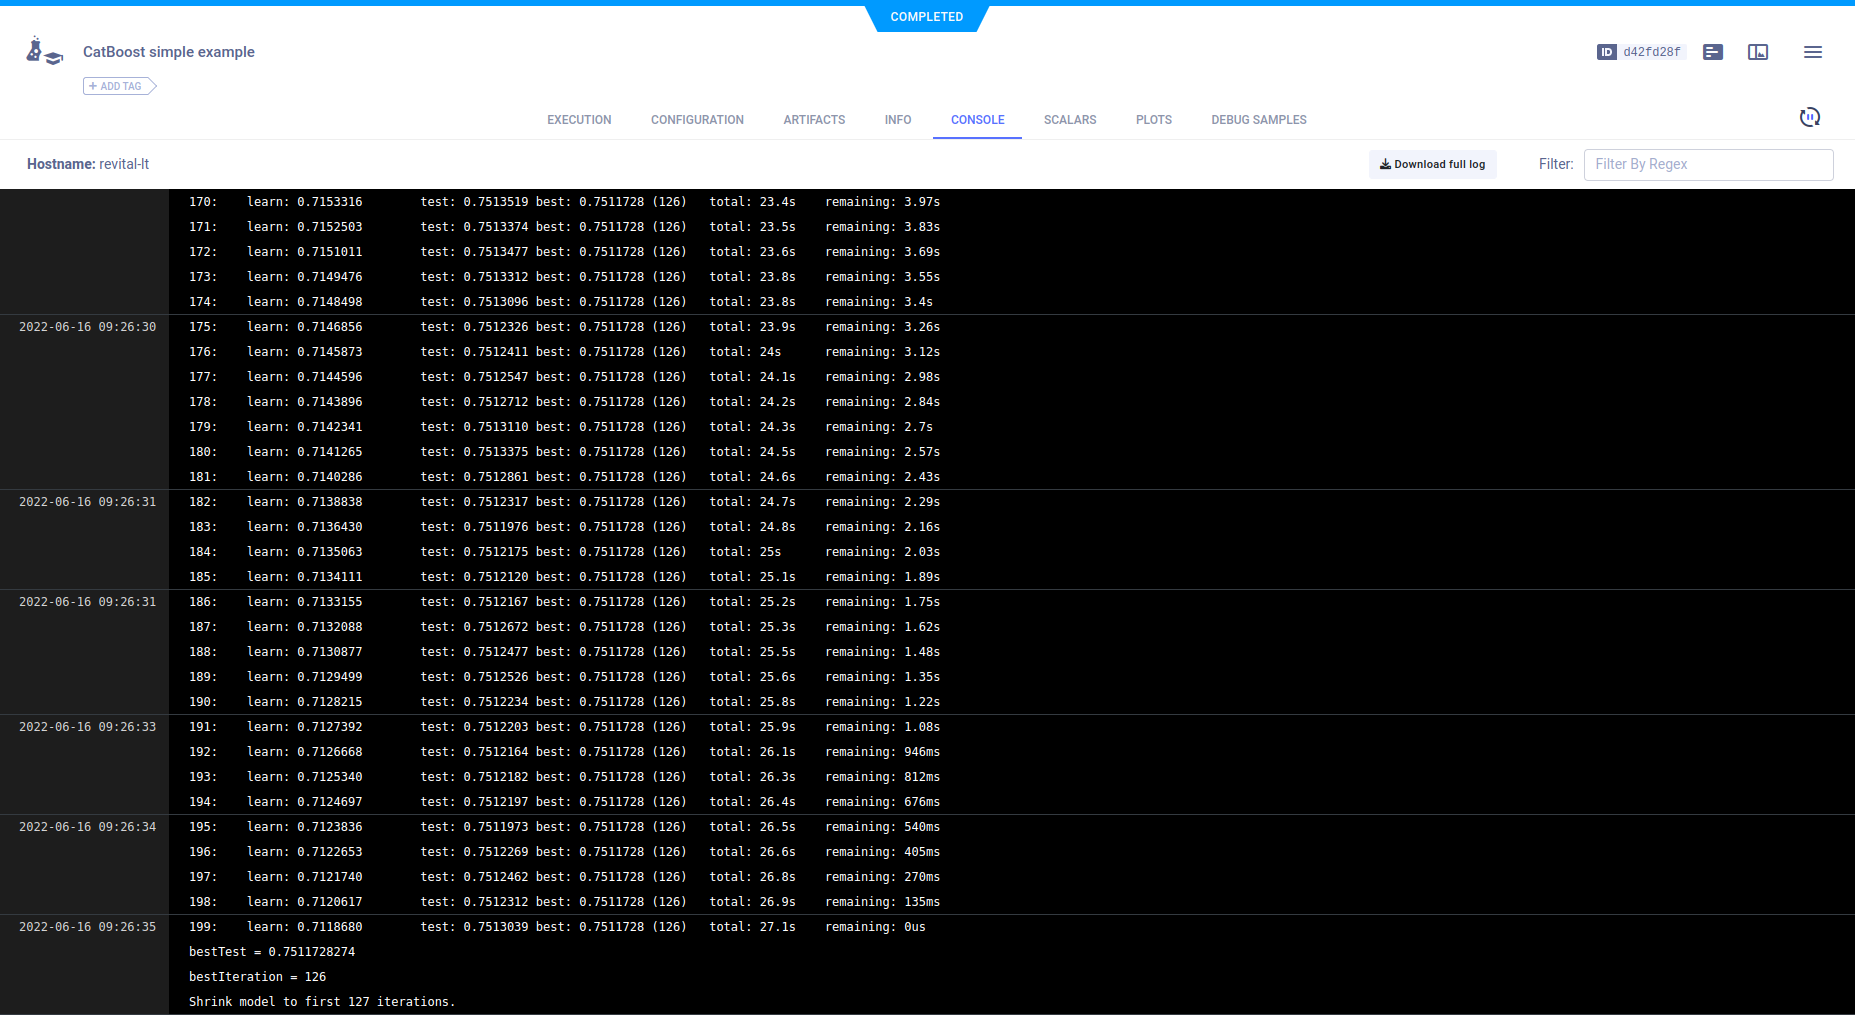Click the CatBoost simple example title

click(169, 52)
